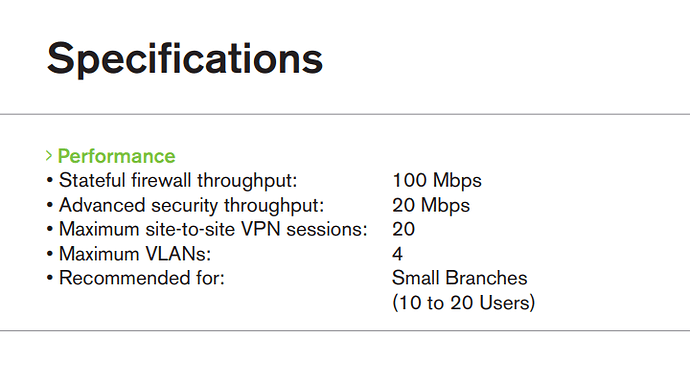Click the divider line below Specifications
This screenshot has width=690, height=383.
[x=345, y=114]
